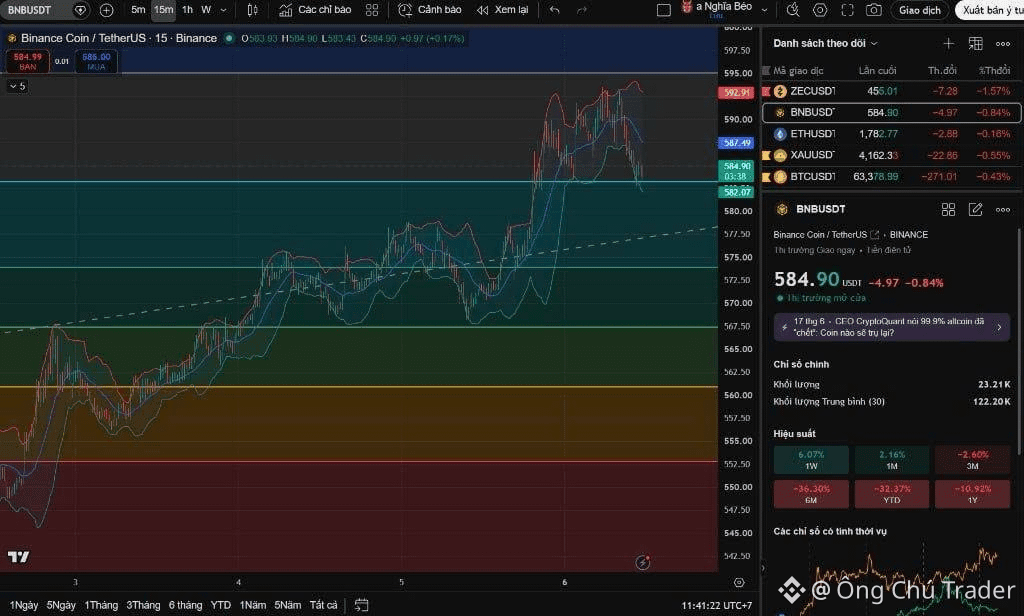Set chart range to 5Ngày
Image resolution: width=1024 pixels, height=616 pixels.
[61, 606]
